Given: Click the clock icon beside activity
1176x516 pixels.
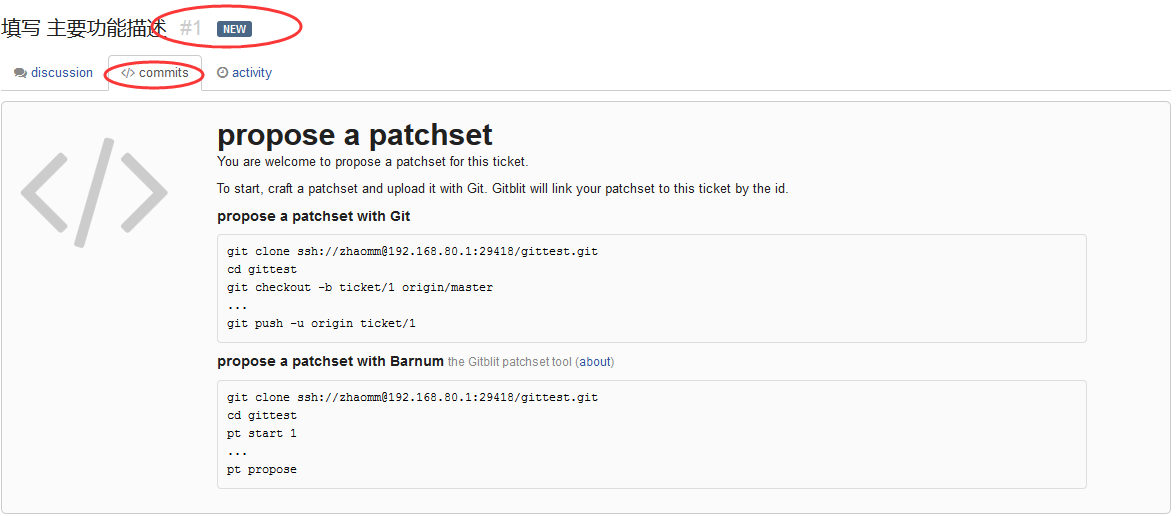Looking at the screenshot, I should pos(222,73).
